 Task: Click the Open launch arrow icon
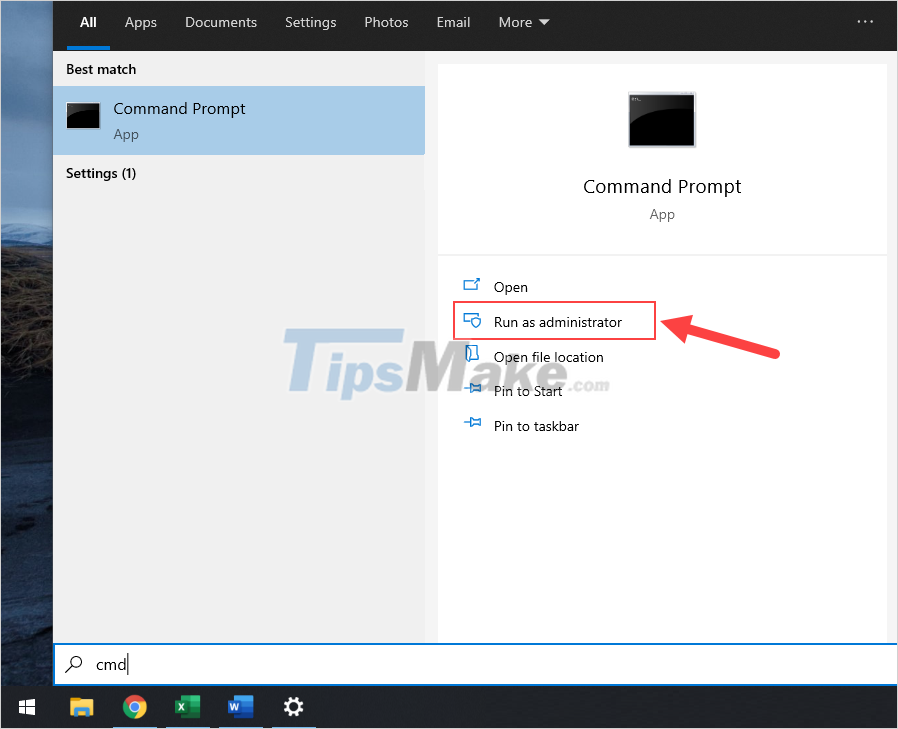click(x=470, y=286)
